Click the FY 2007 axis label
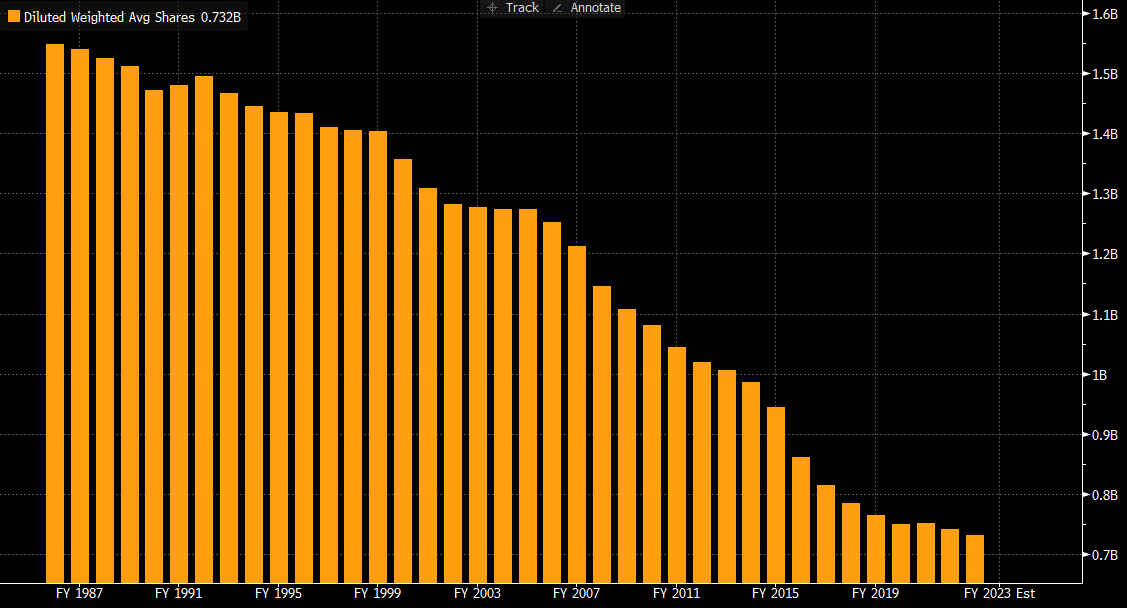 coord(576,594)
